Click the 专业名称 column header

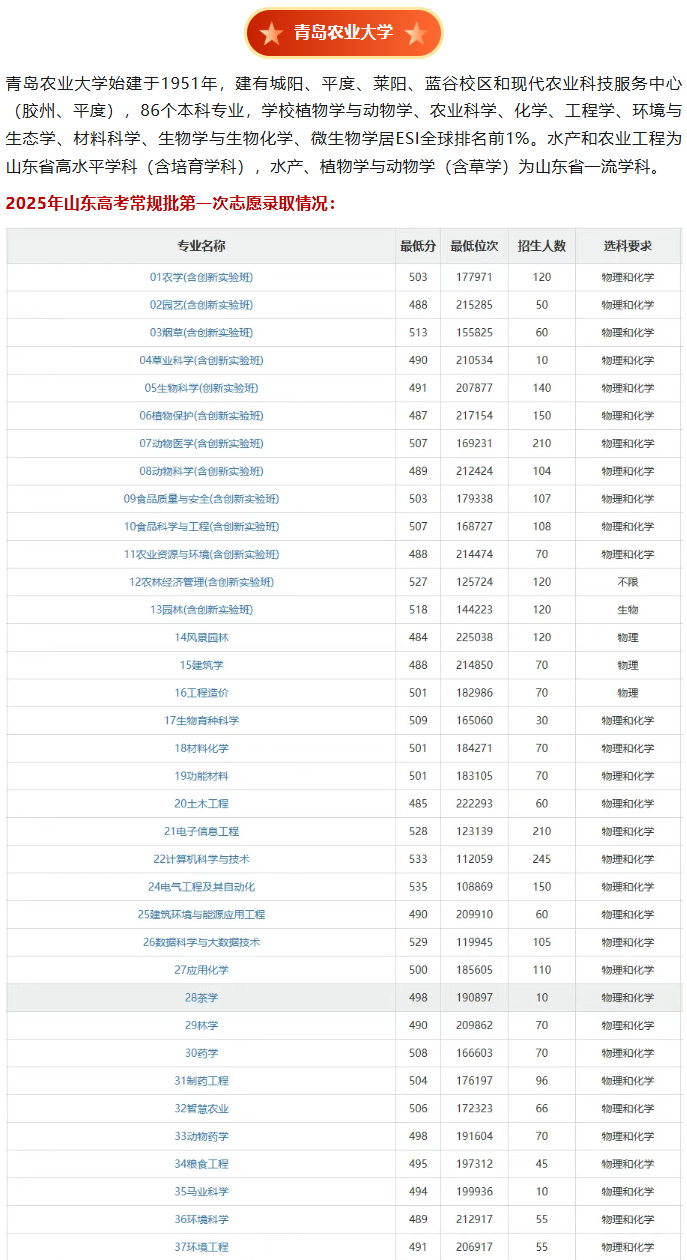tap(201, 246)
